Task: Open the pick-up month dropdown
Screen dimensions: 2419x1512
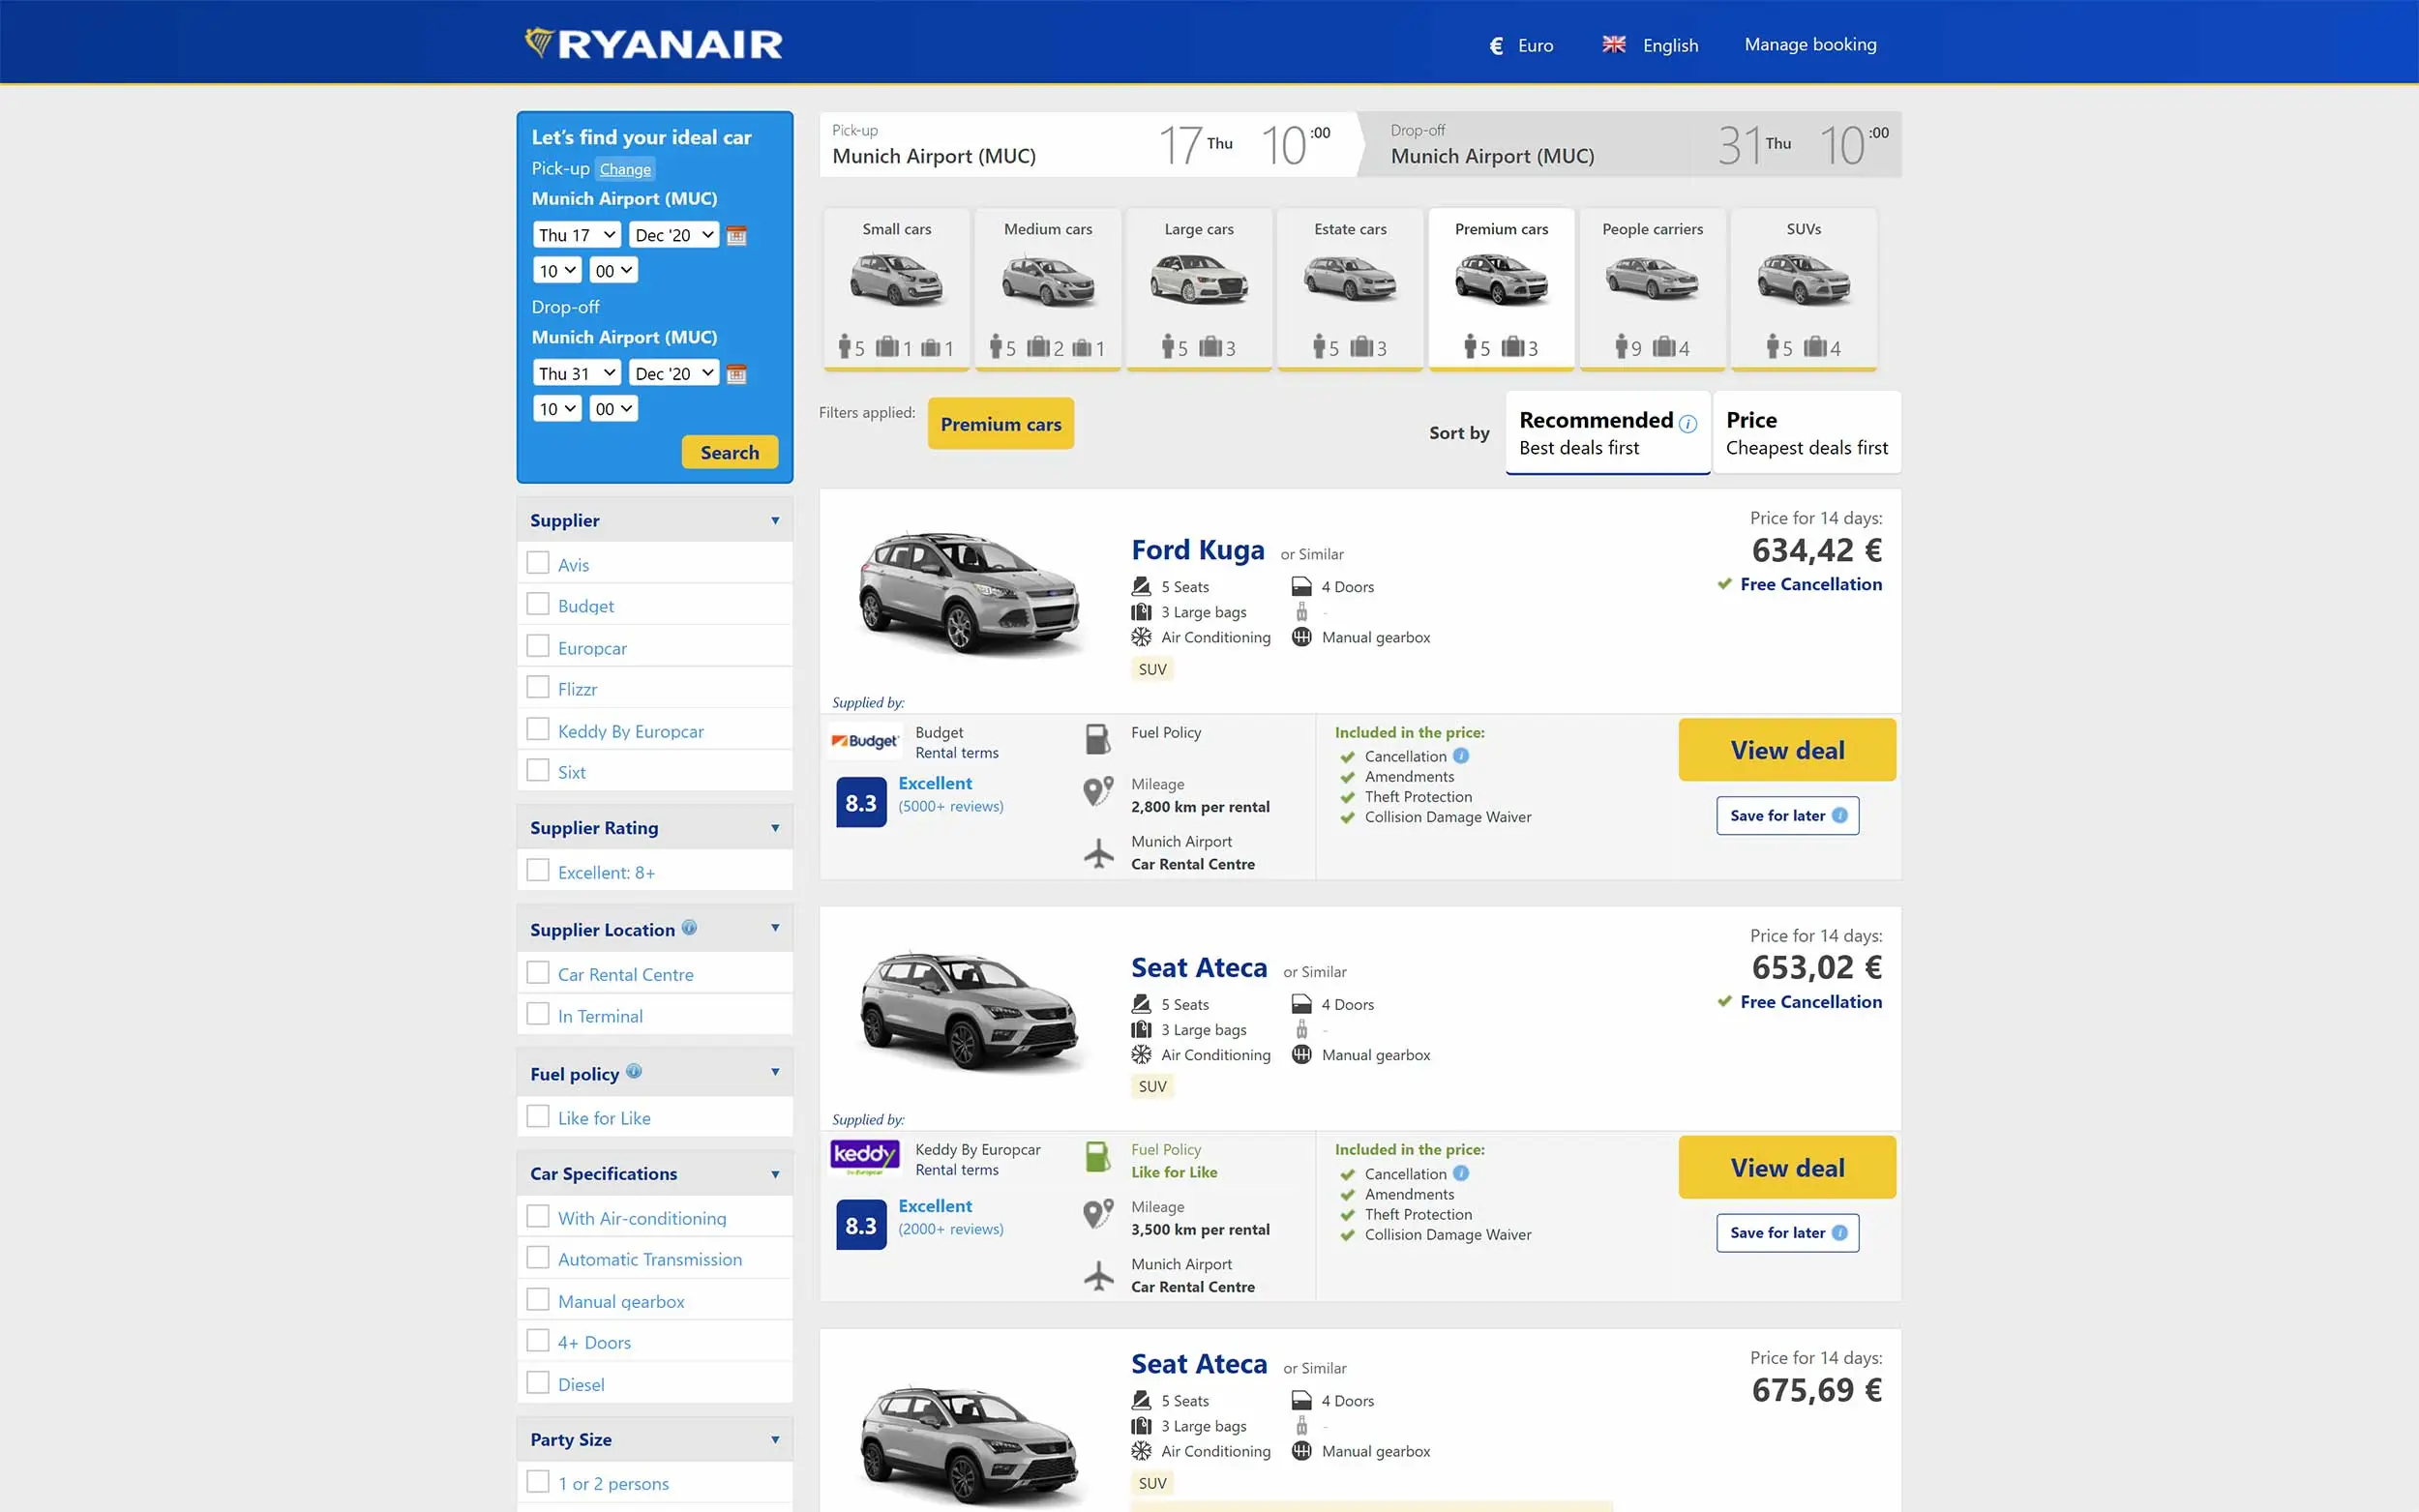Action: pyautogui.click(x=674, y=235)
